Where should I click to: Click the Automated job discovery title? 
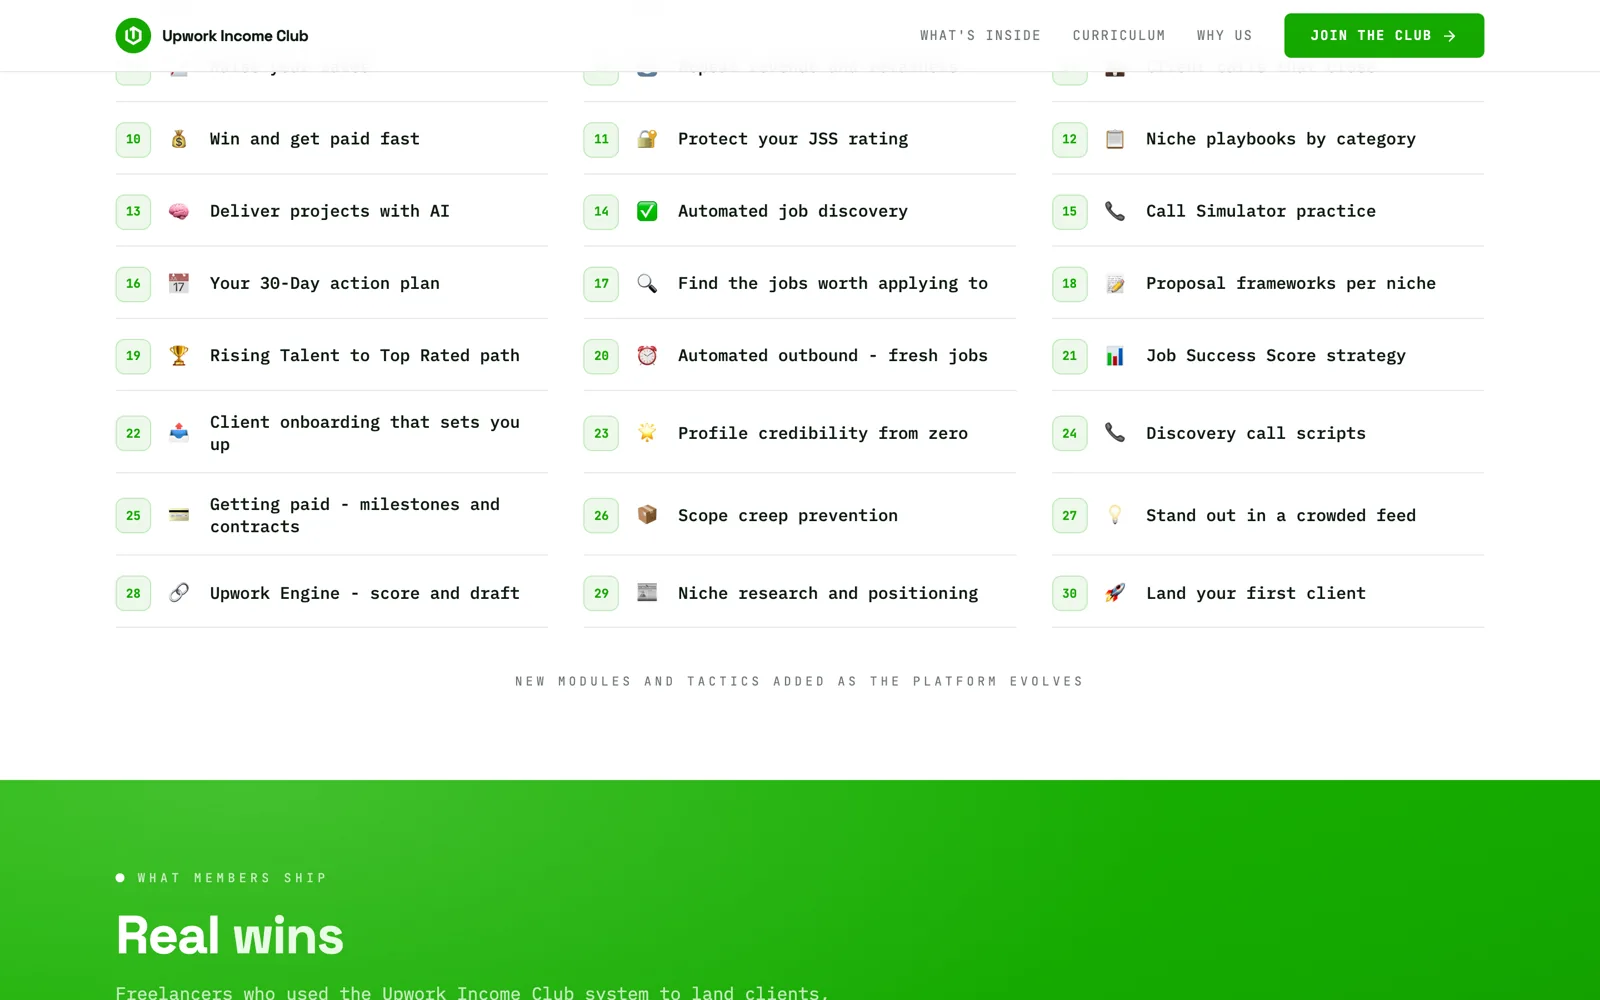pos(793,211)
